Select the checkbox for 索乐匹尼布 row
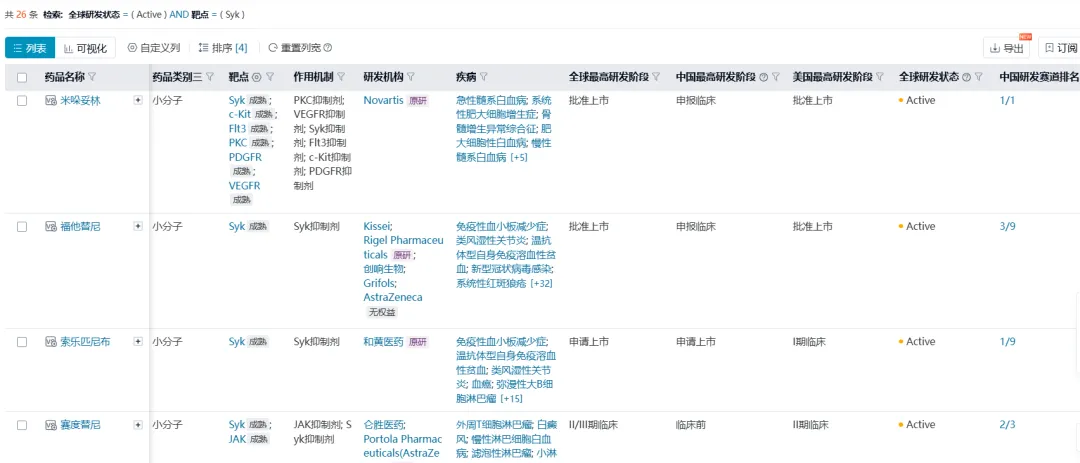Screen dimensions: 1080x463 22,342
